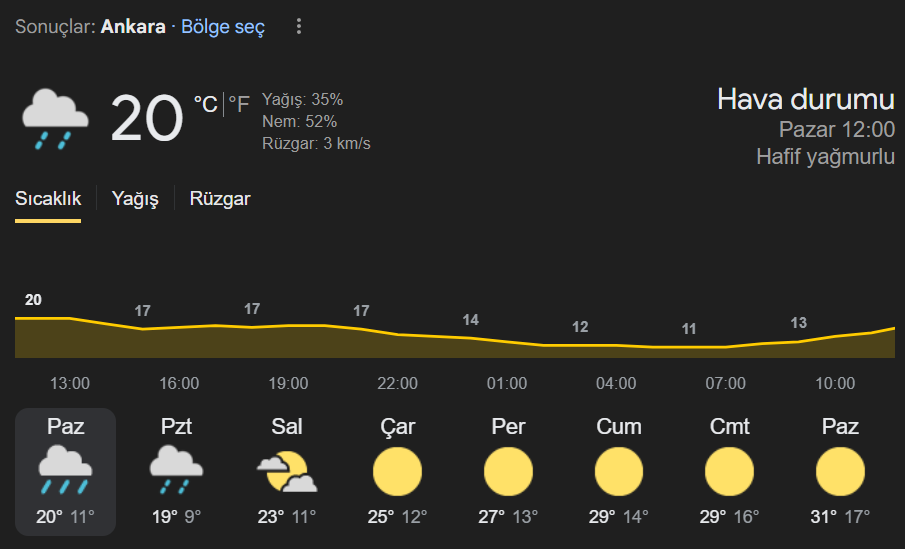Open the Yağış tab

[135, 199]
